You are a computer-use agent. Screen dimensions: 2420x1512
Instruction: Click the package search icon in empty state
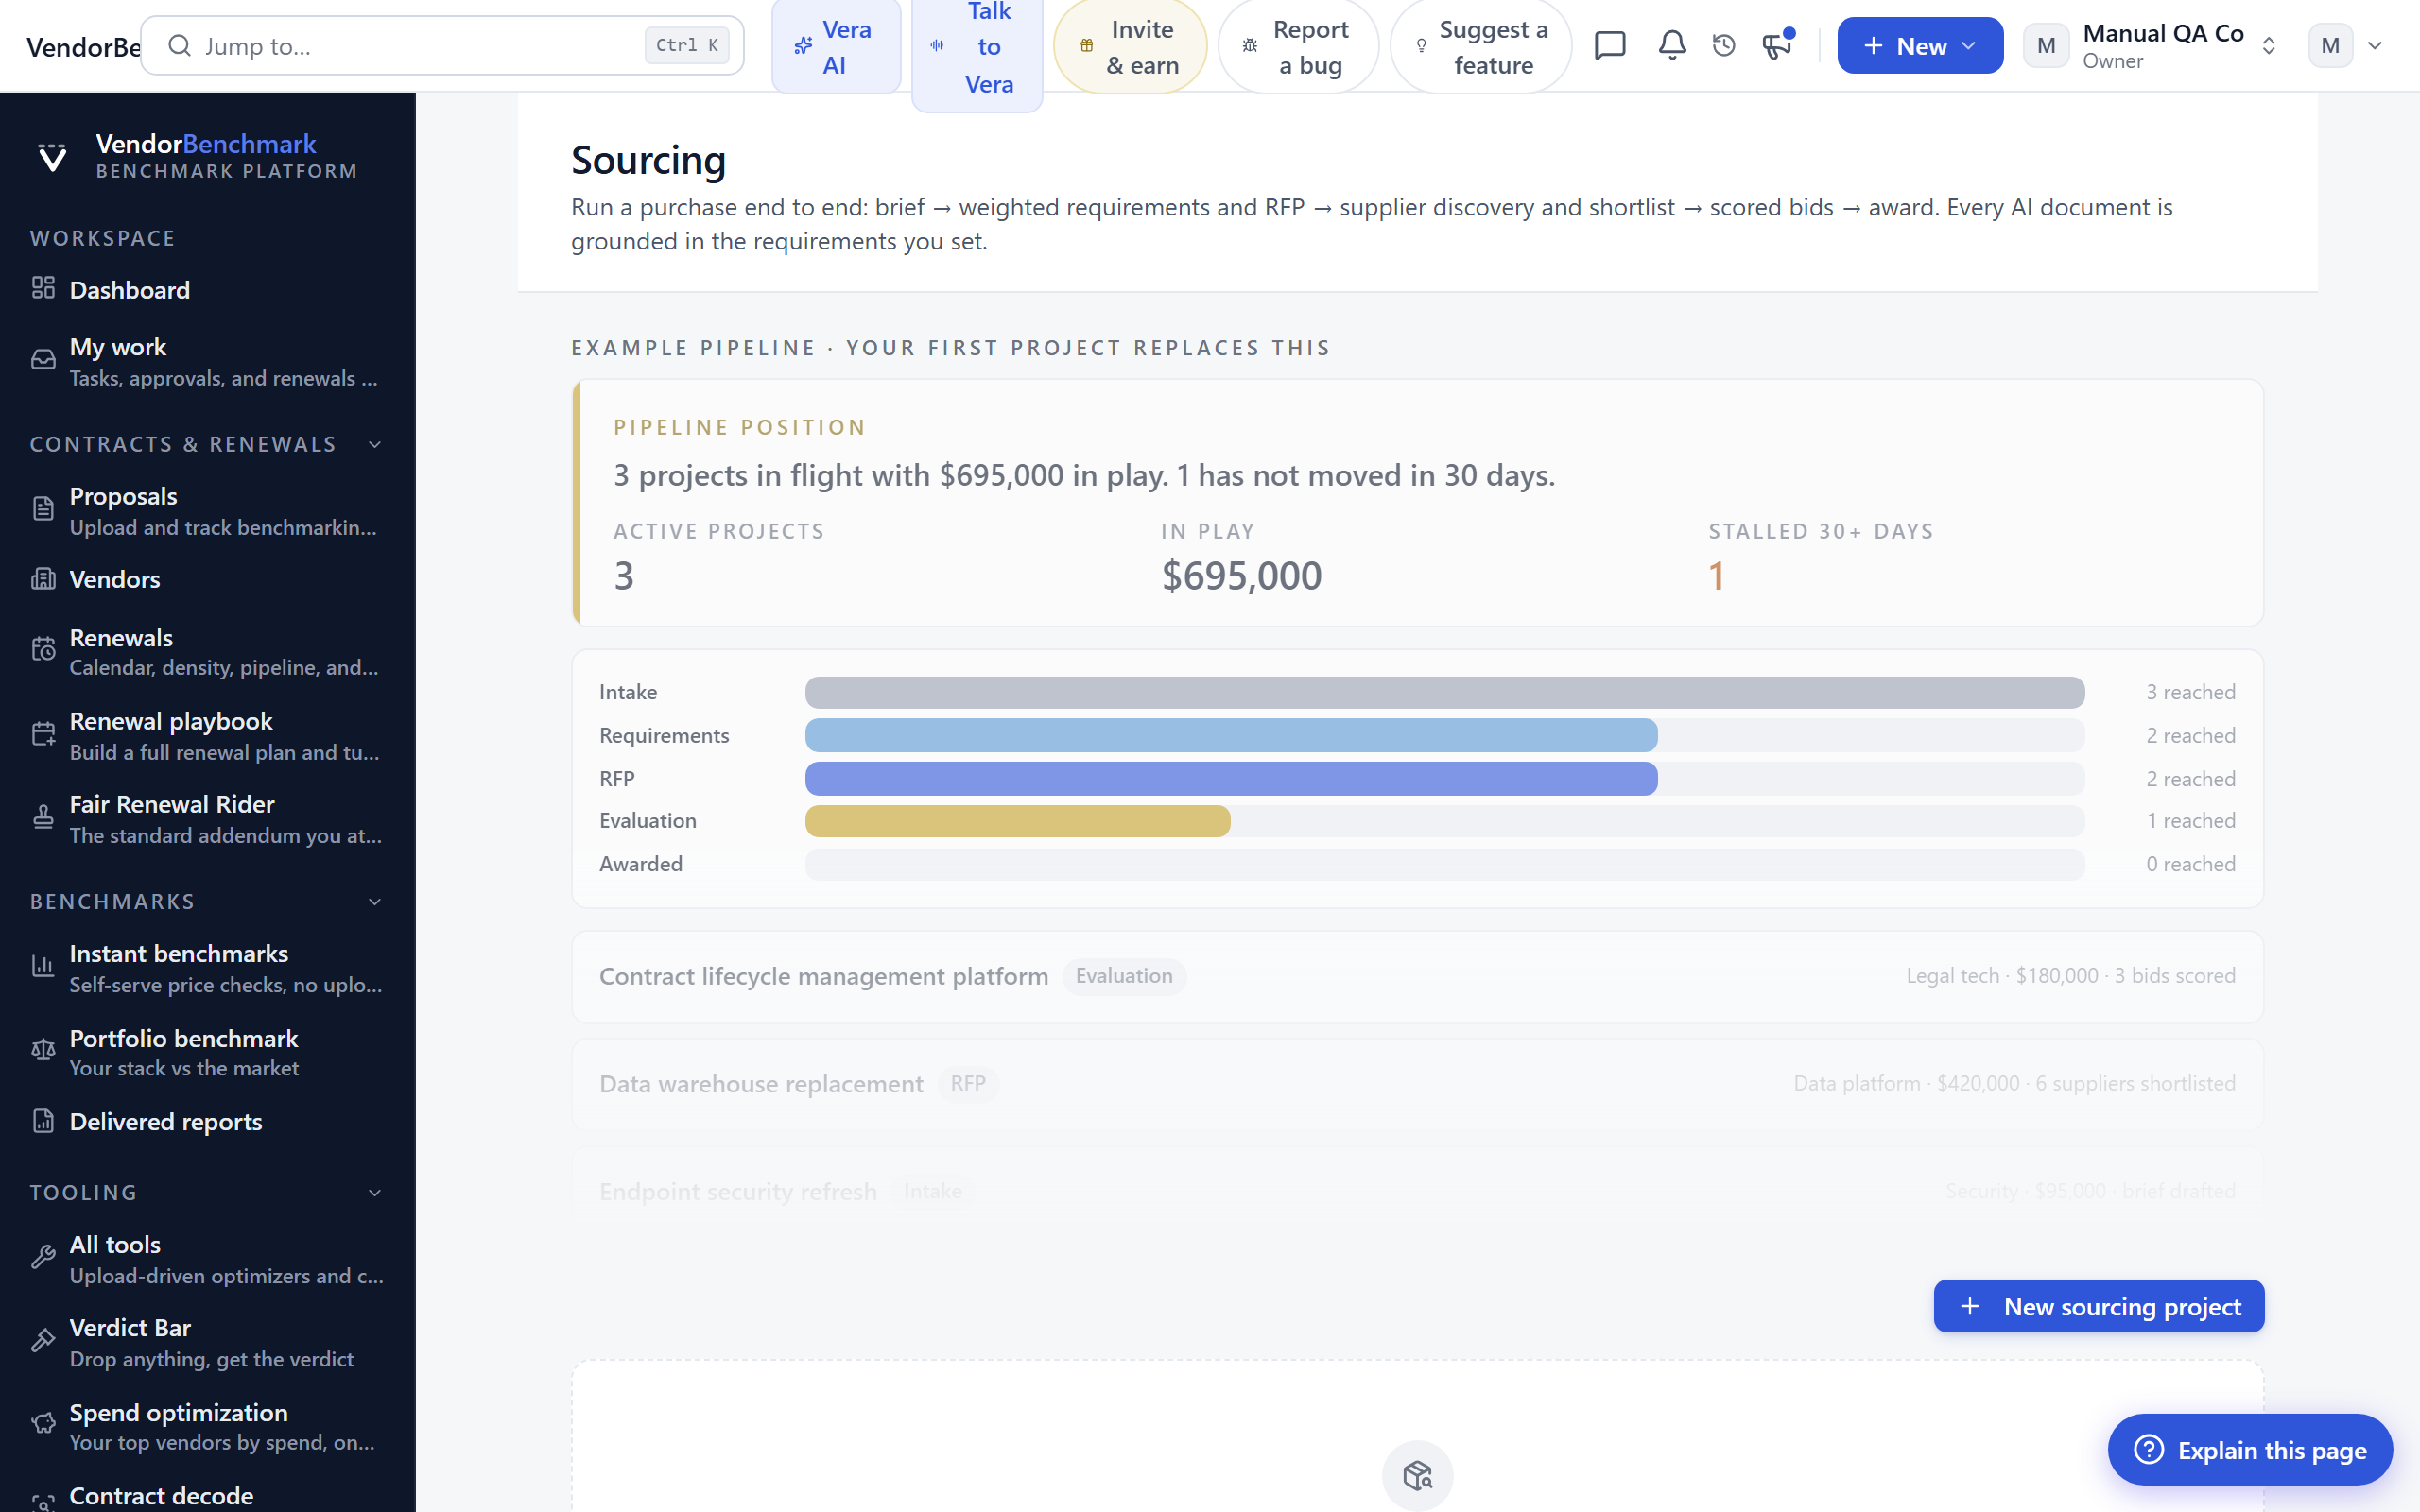coord(1417,1475)
